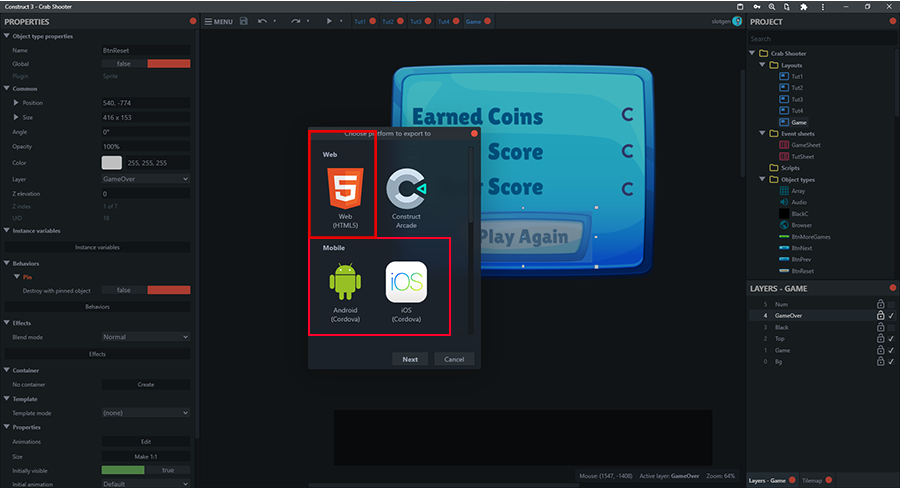The height and width of the screenshot is (489, 900).
Task: Toggle visibility checkbox of Bg layer
Action: pyautogui.click(x=891, y=362)
